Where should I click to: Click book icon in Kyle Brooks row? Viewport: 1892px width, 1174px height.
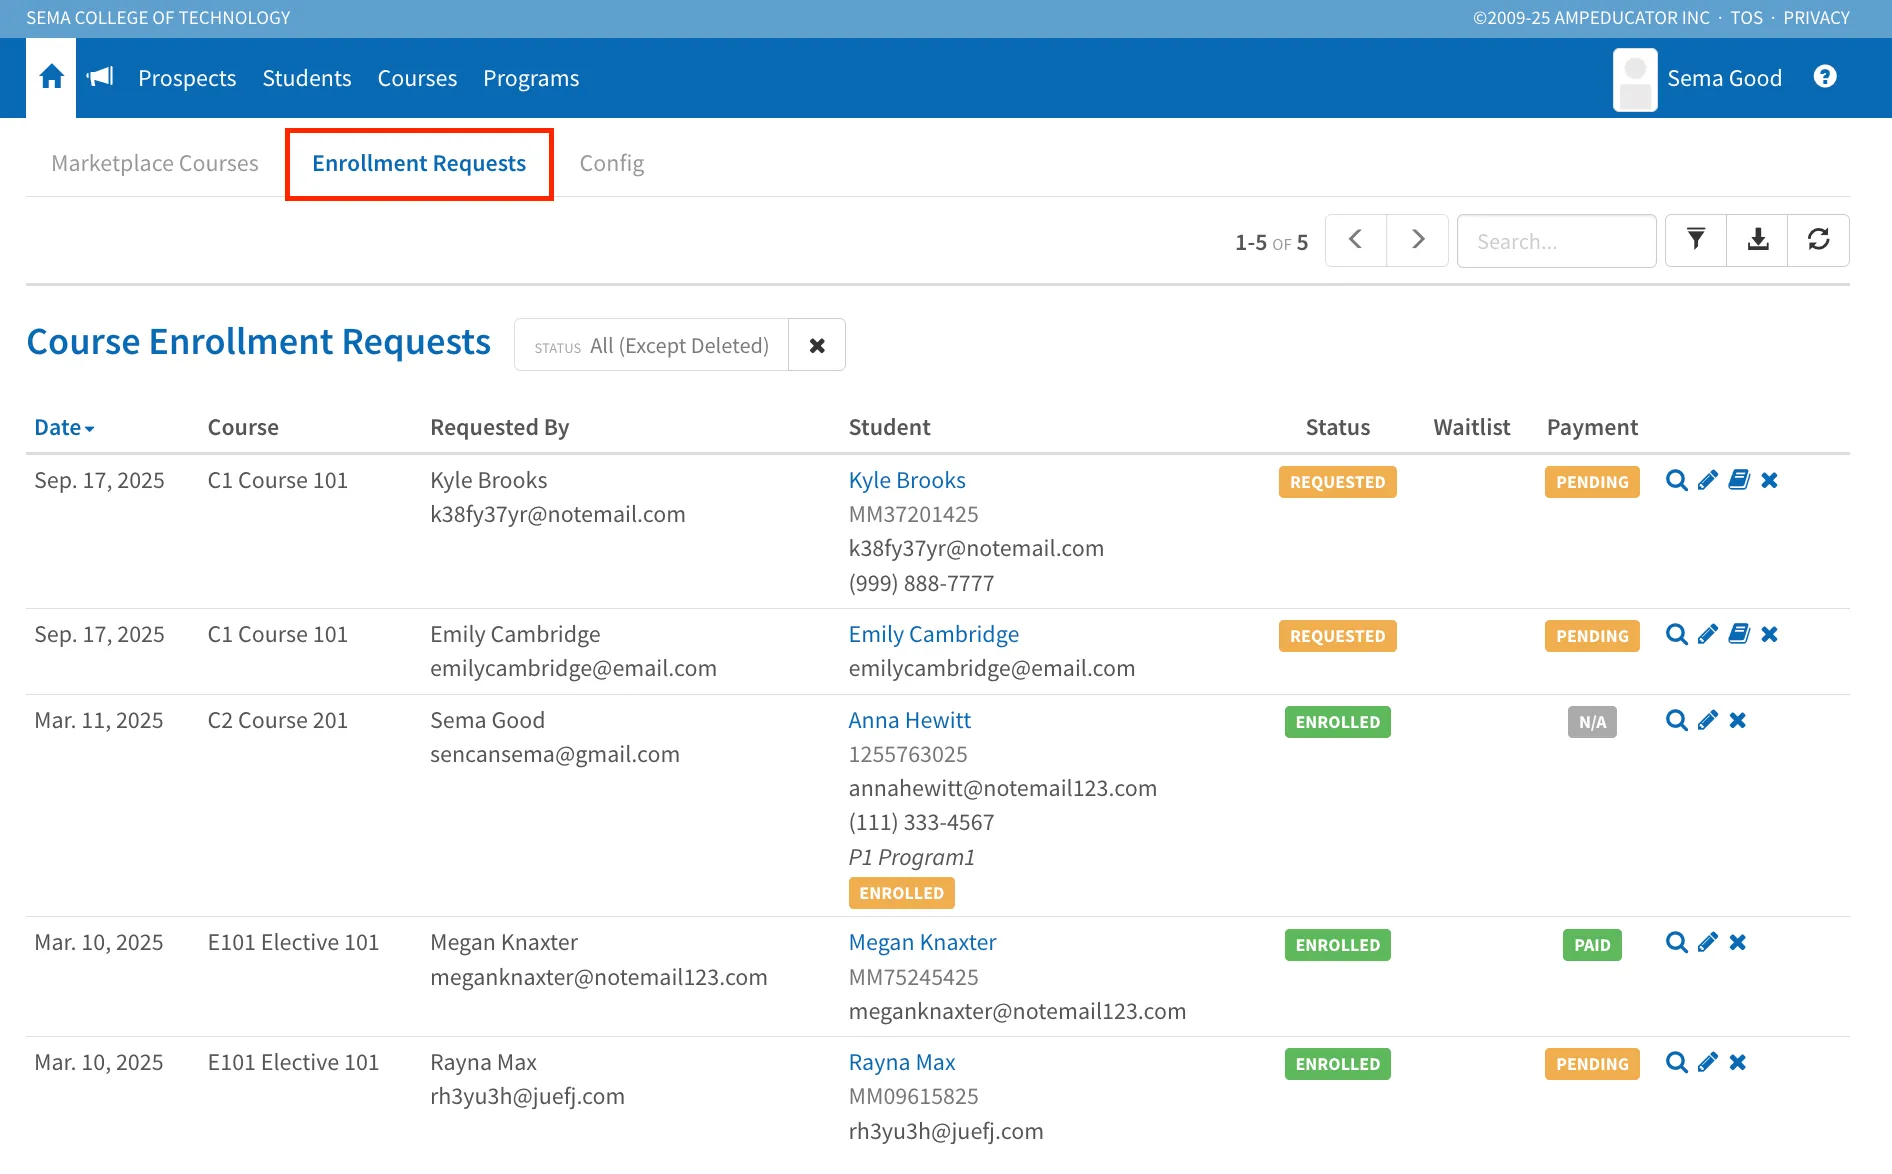click(1739, 481)
